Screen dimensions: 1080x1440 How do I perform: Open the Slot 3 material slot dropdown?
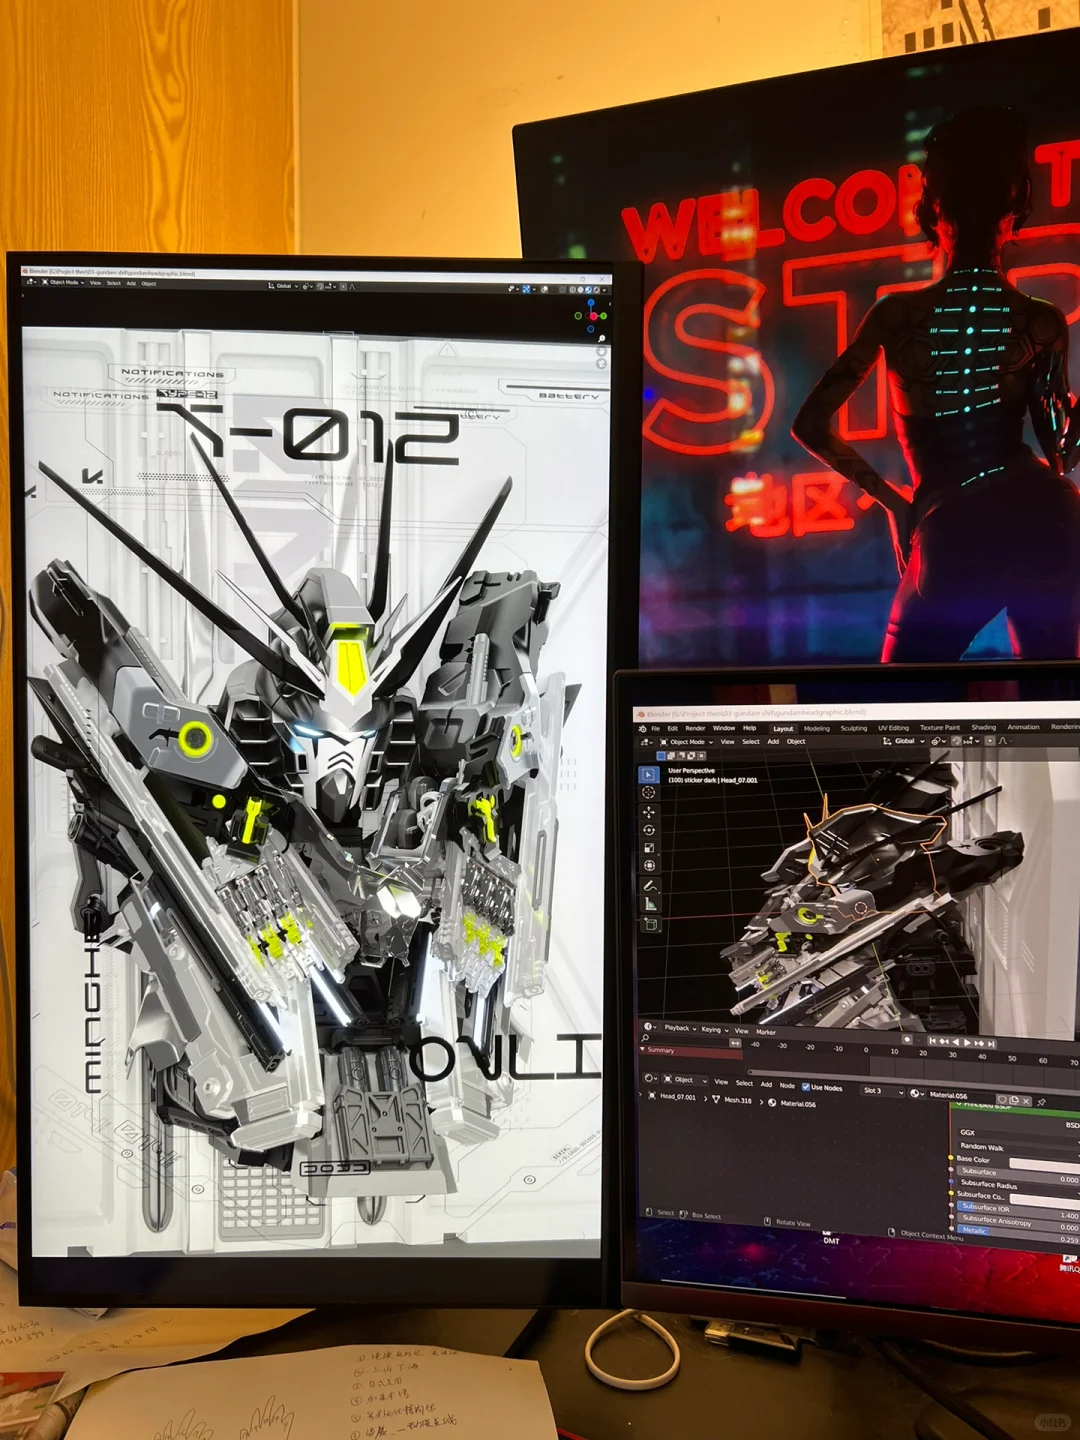click(882, 1091)
